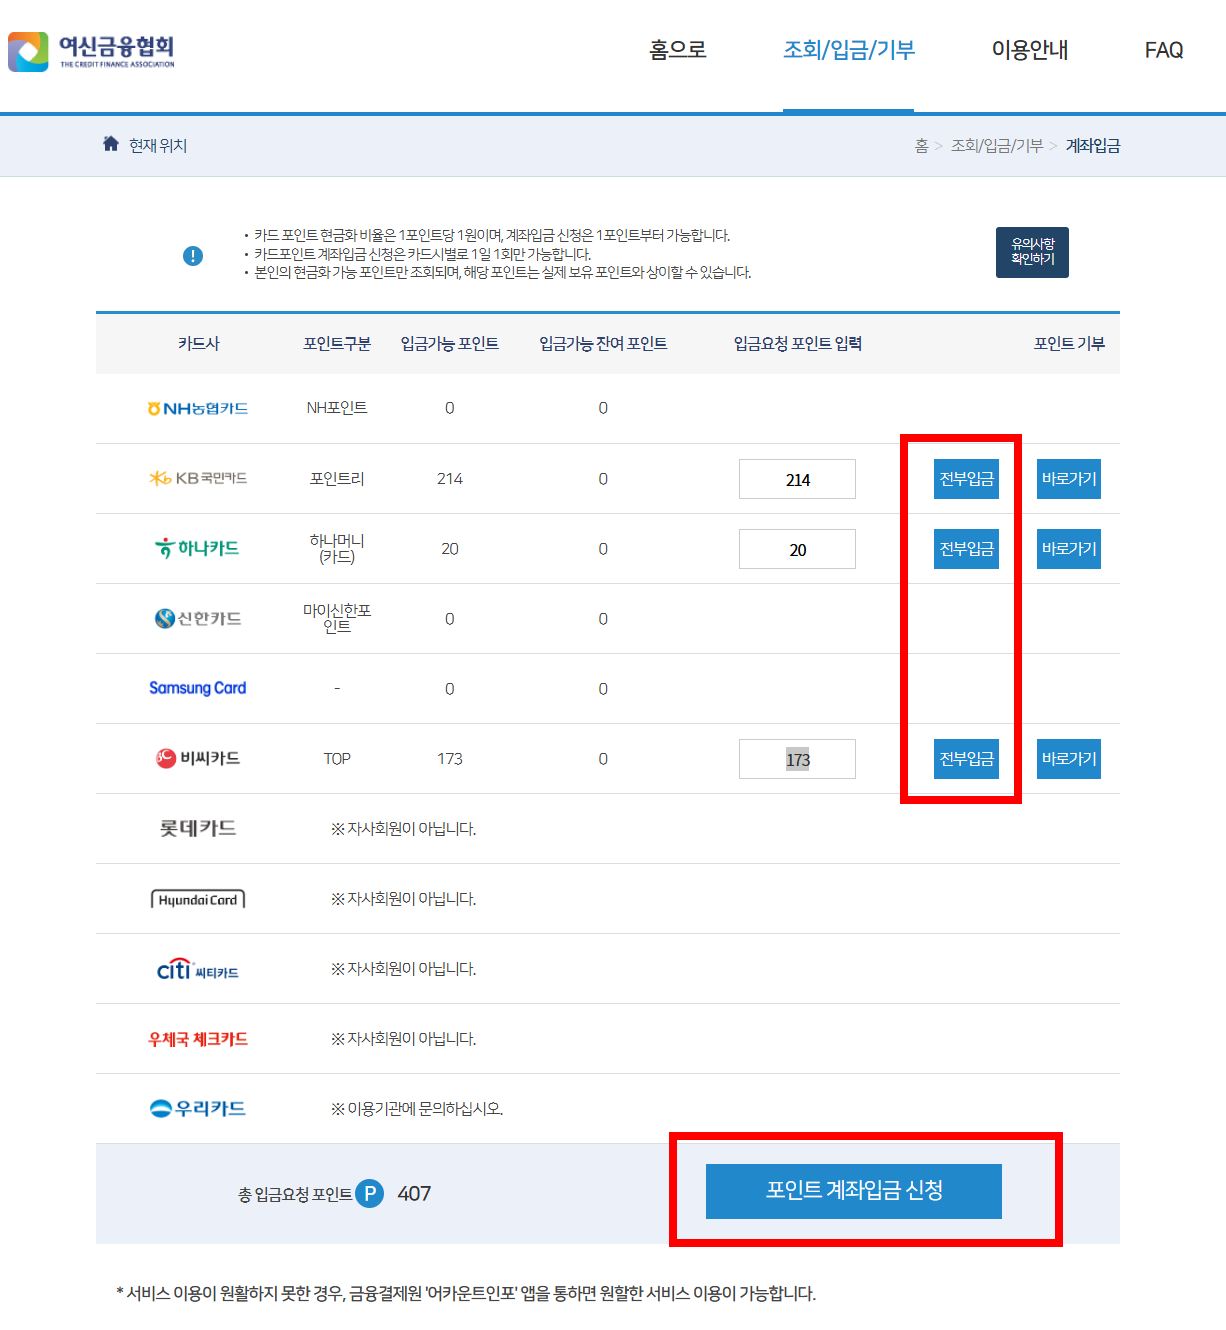Click the 계좌입금 breadcrumb item
The height and width of the screenshot is (1330, 1226).
(1093, 146)
